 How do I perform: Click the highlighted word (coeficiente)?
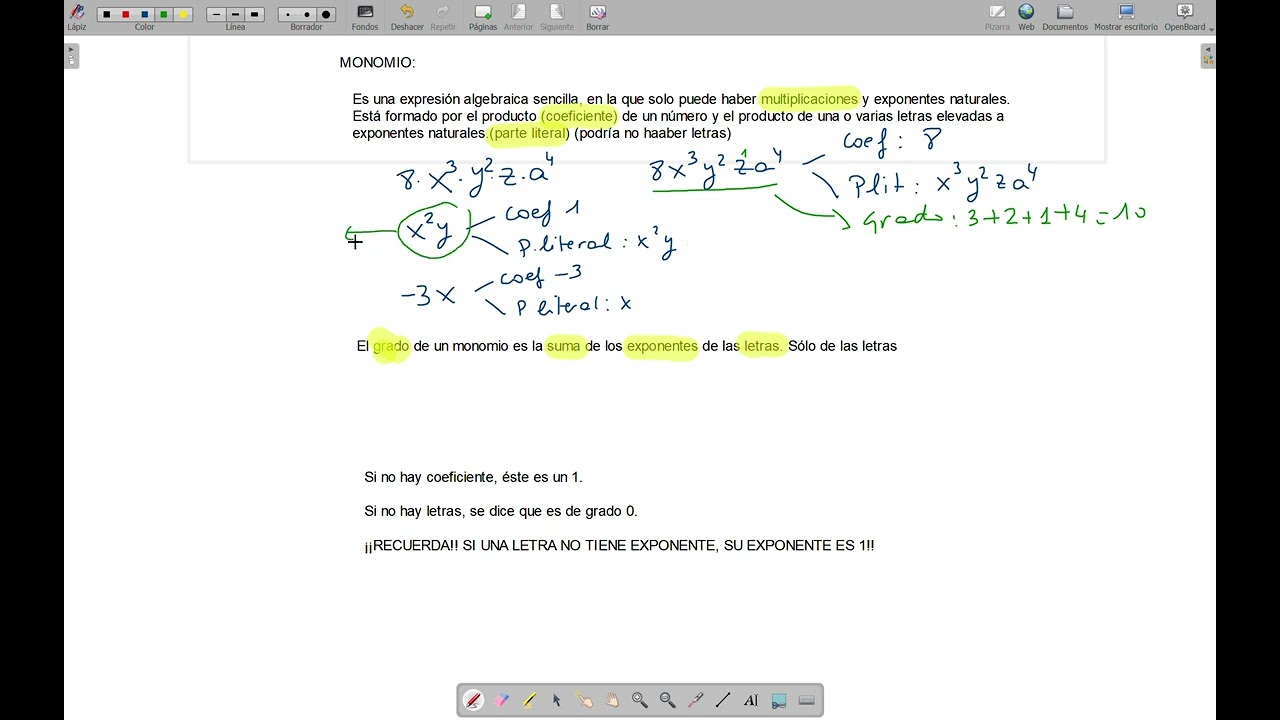(579, 116)
